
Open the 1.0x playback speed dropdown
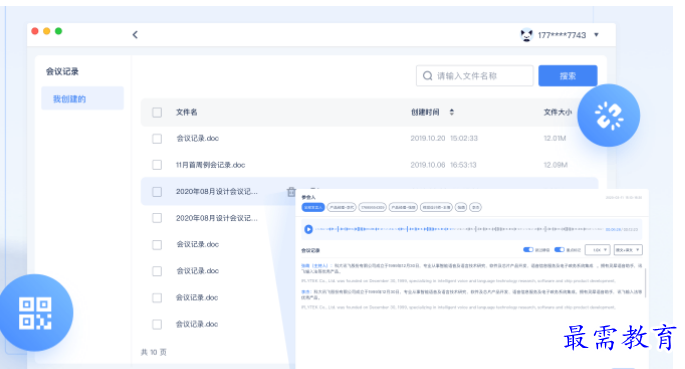click(x=598, y=250)
